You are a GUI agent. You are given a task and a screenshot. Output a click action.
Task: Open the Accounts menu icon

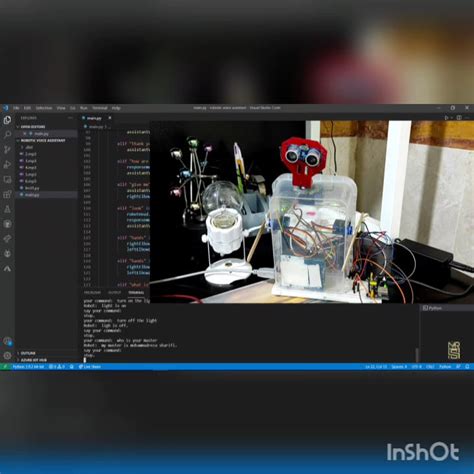7,341
